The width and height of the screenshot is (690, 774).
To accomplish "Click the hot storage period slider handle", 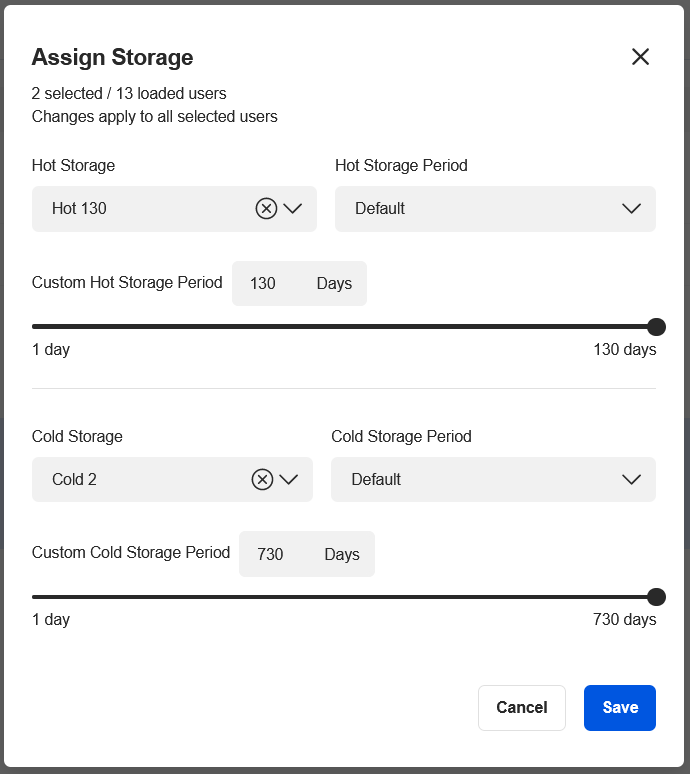I will coord(656,327).
